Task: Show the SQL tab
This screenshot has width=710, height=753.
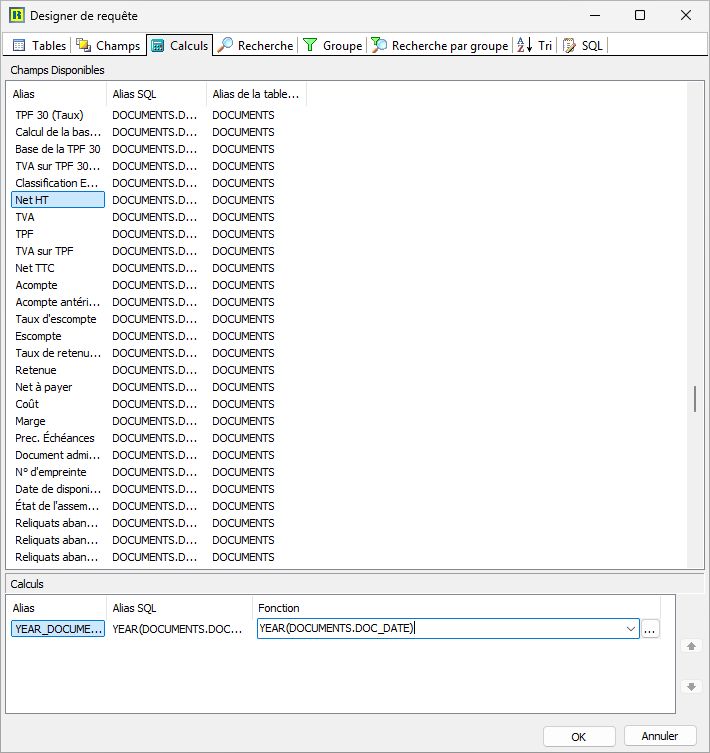Action: (x=582, y=46)
